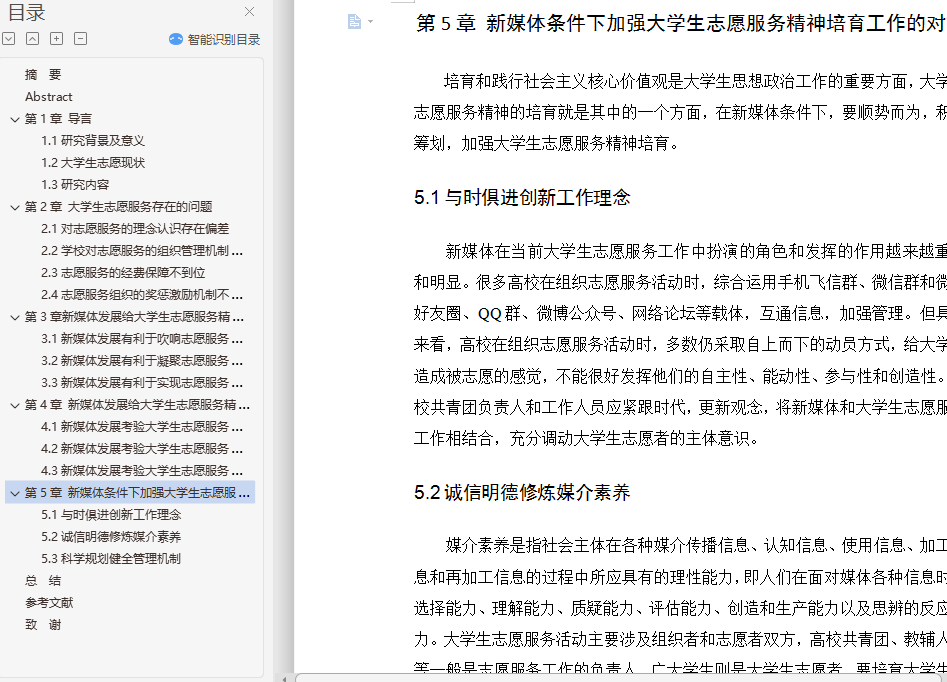This screenshot has width=947, height=682.
Task: Jump to the Abstract entry
Action: click(x=48, y=97)
